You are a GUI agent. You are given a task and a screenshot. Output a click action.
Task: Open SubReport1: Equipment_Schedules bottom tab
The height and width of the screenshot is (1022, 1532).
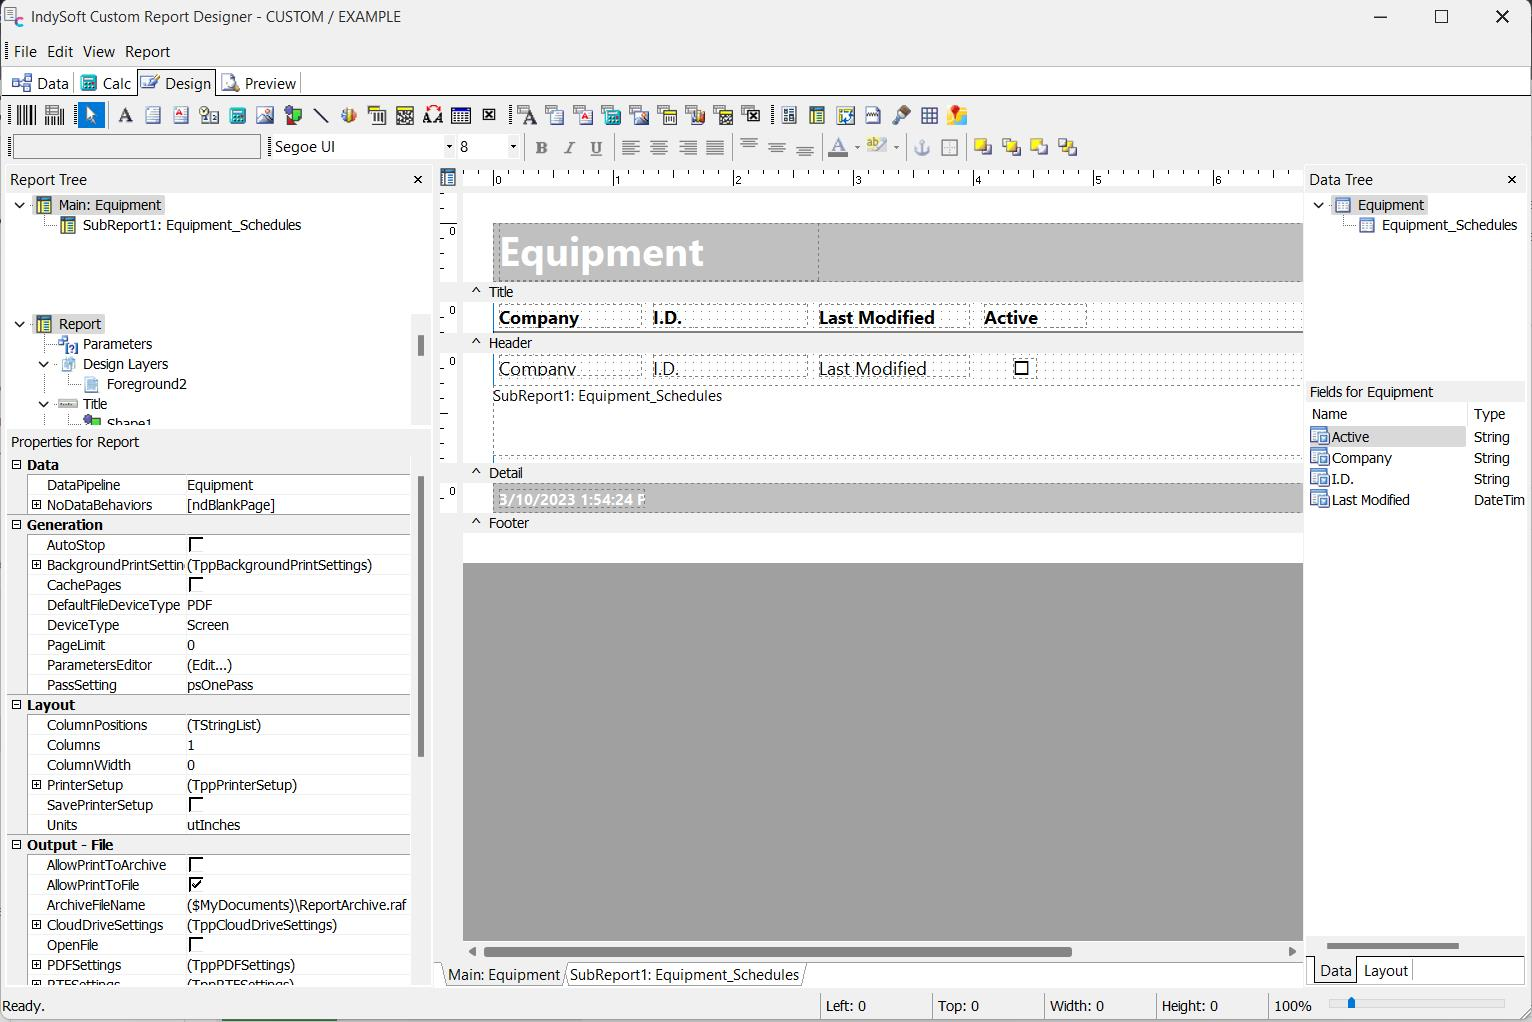[x=684, y=975]
